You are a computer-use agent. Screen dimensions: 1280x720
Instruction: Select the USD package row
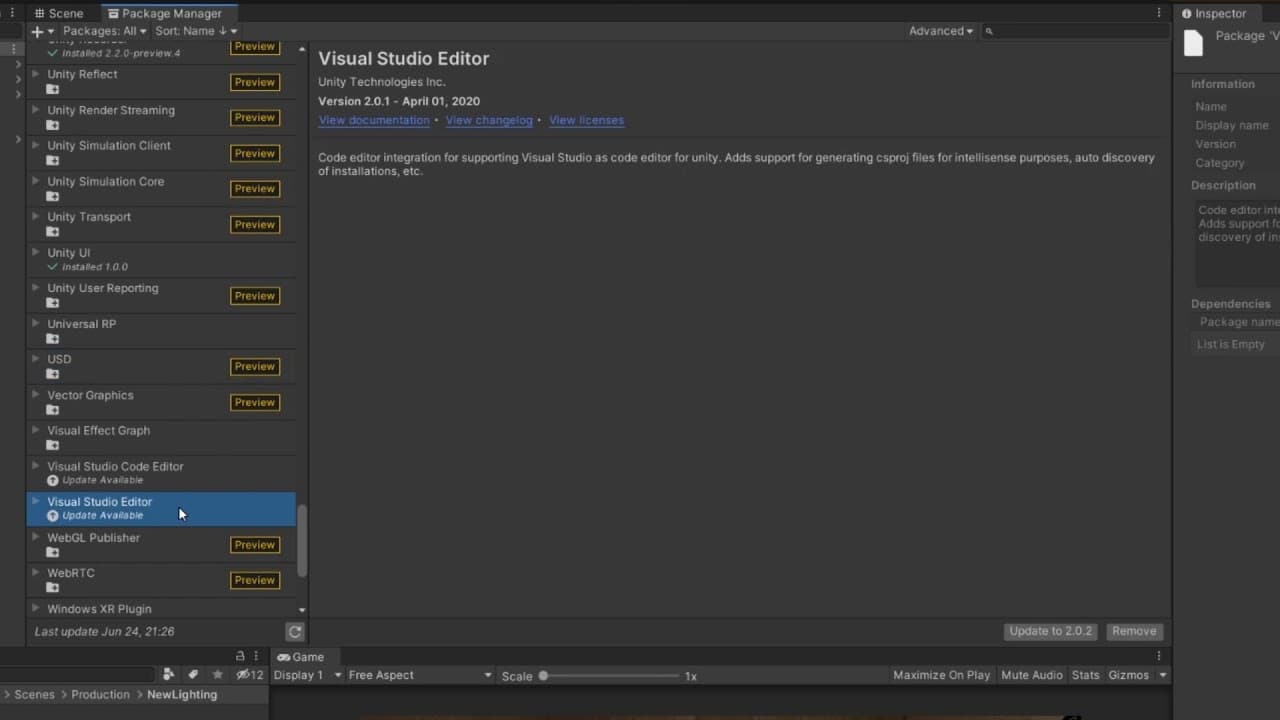(x=161, y=367)
